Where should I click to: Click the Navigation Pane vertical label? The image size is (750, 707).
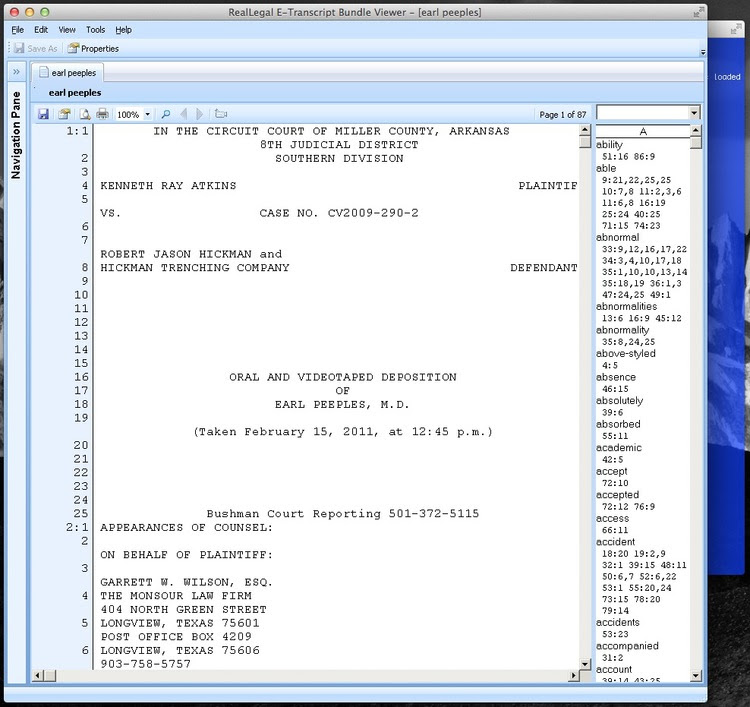tap(16, 135)
